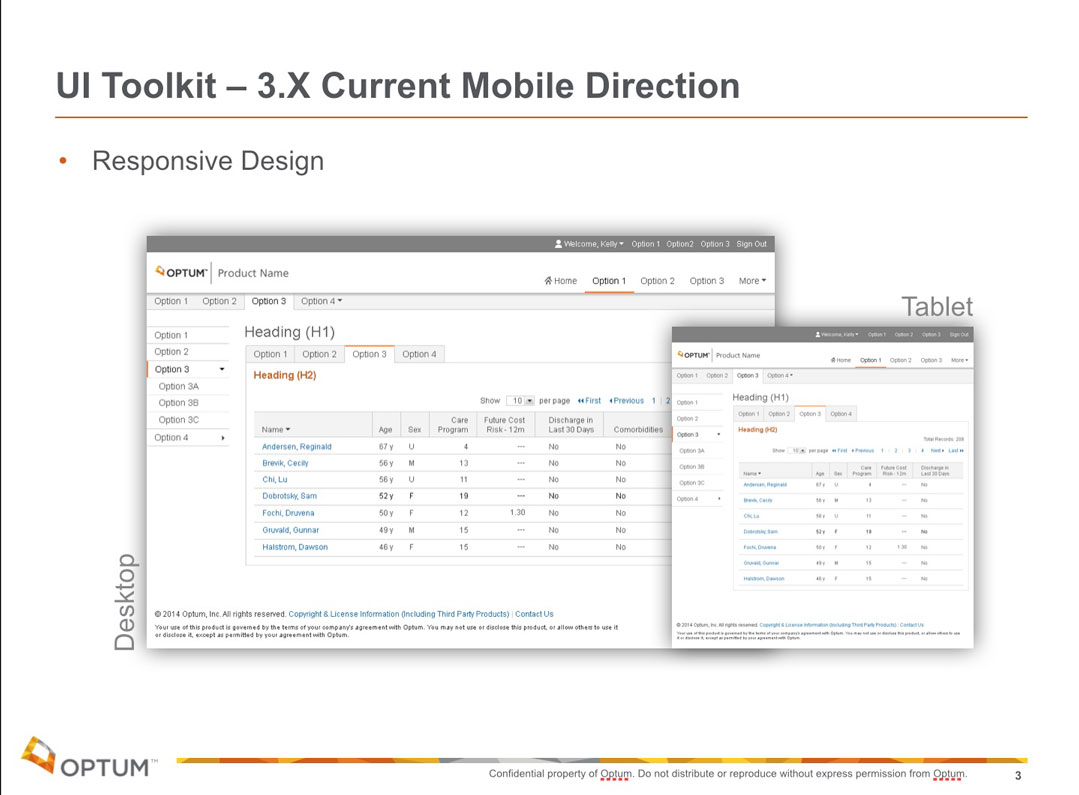Open patient Andersen, Reginald in desktop table

click(x=296, y=446)
